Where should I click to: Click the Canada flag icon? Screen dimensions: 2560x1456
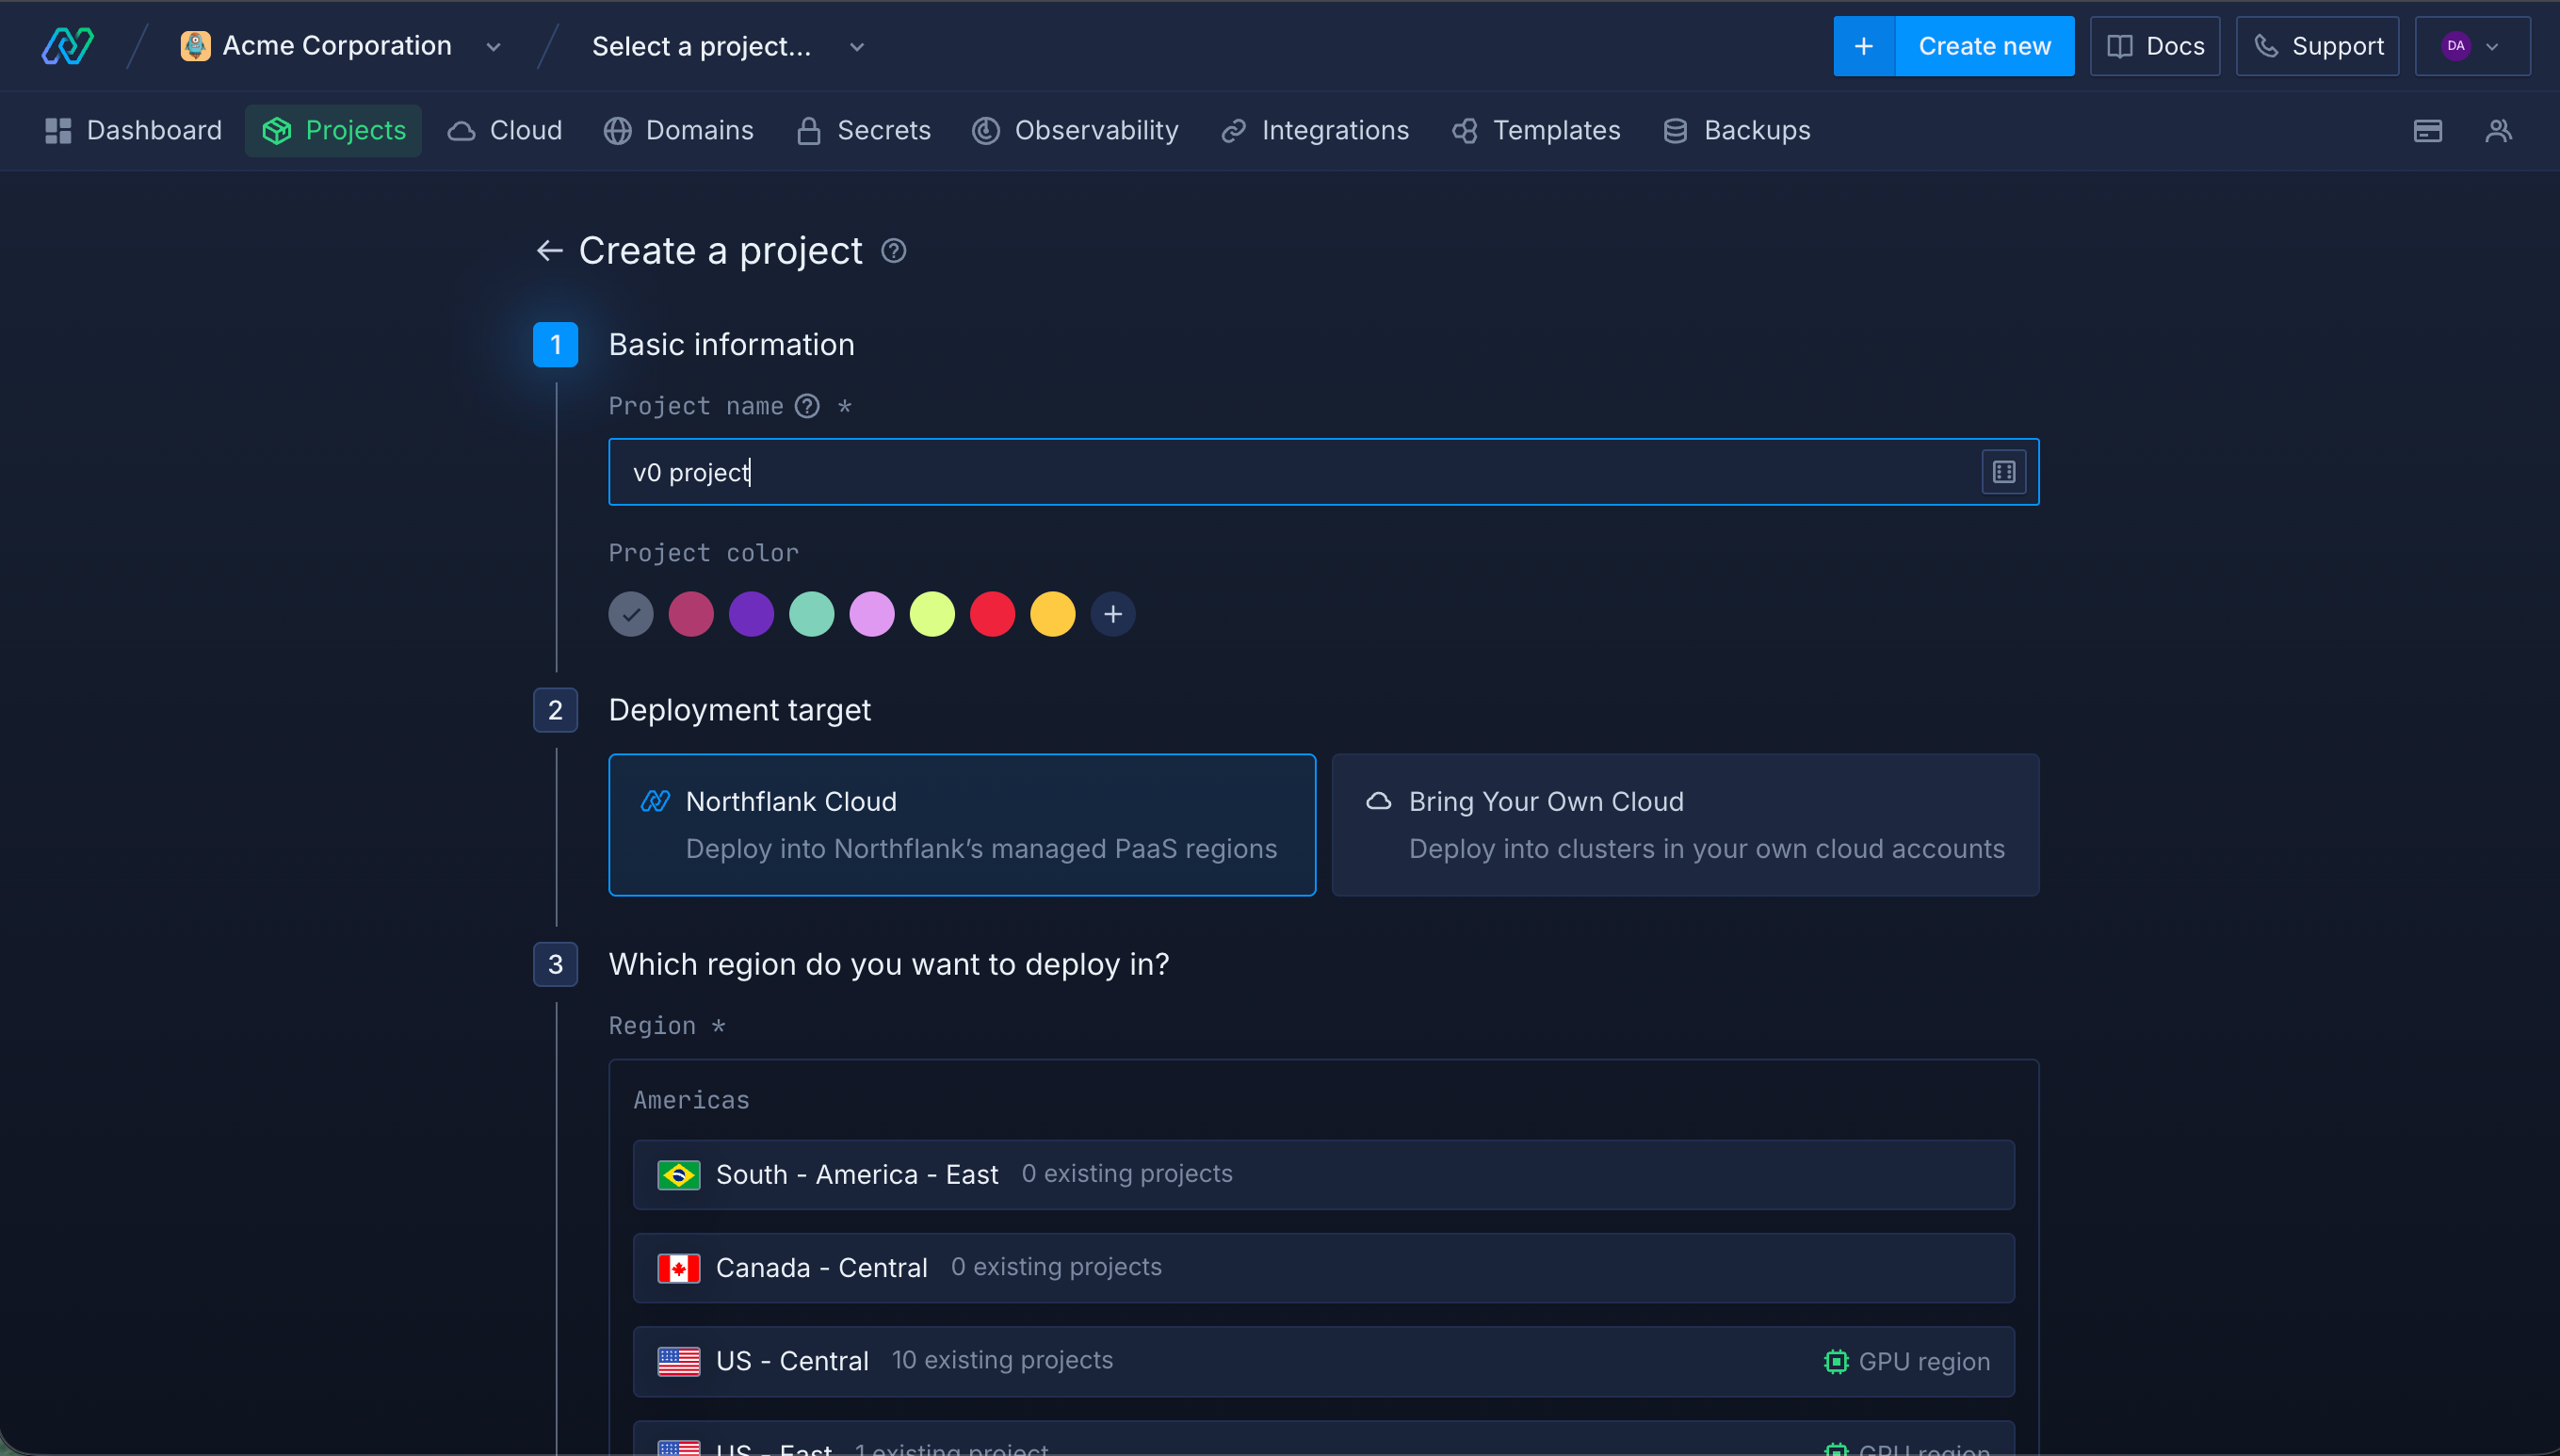point(679,1268)
